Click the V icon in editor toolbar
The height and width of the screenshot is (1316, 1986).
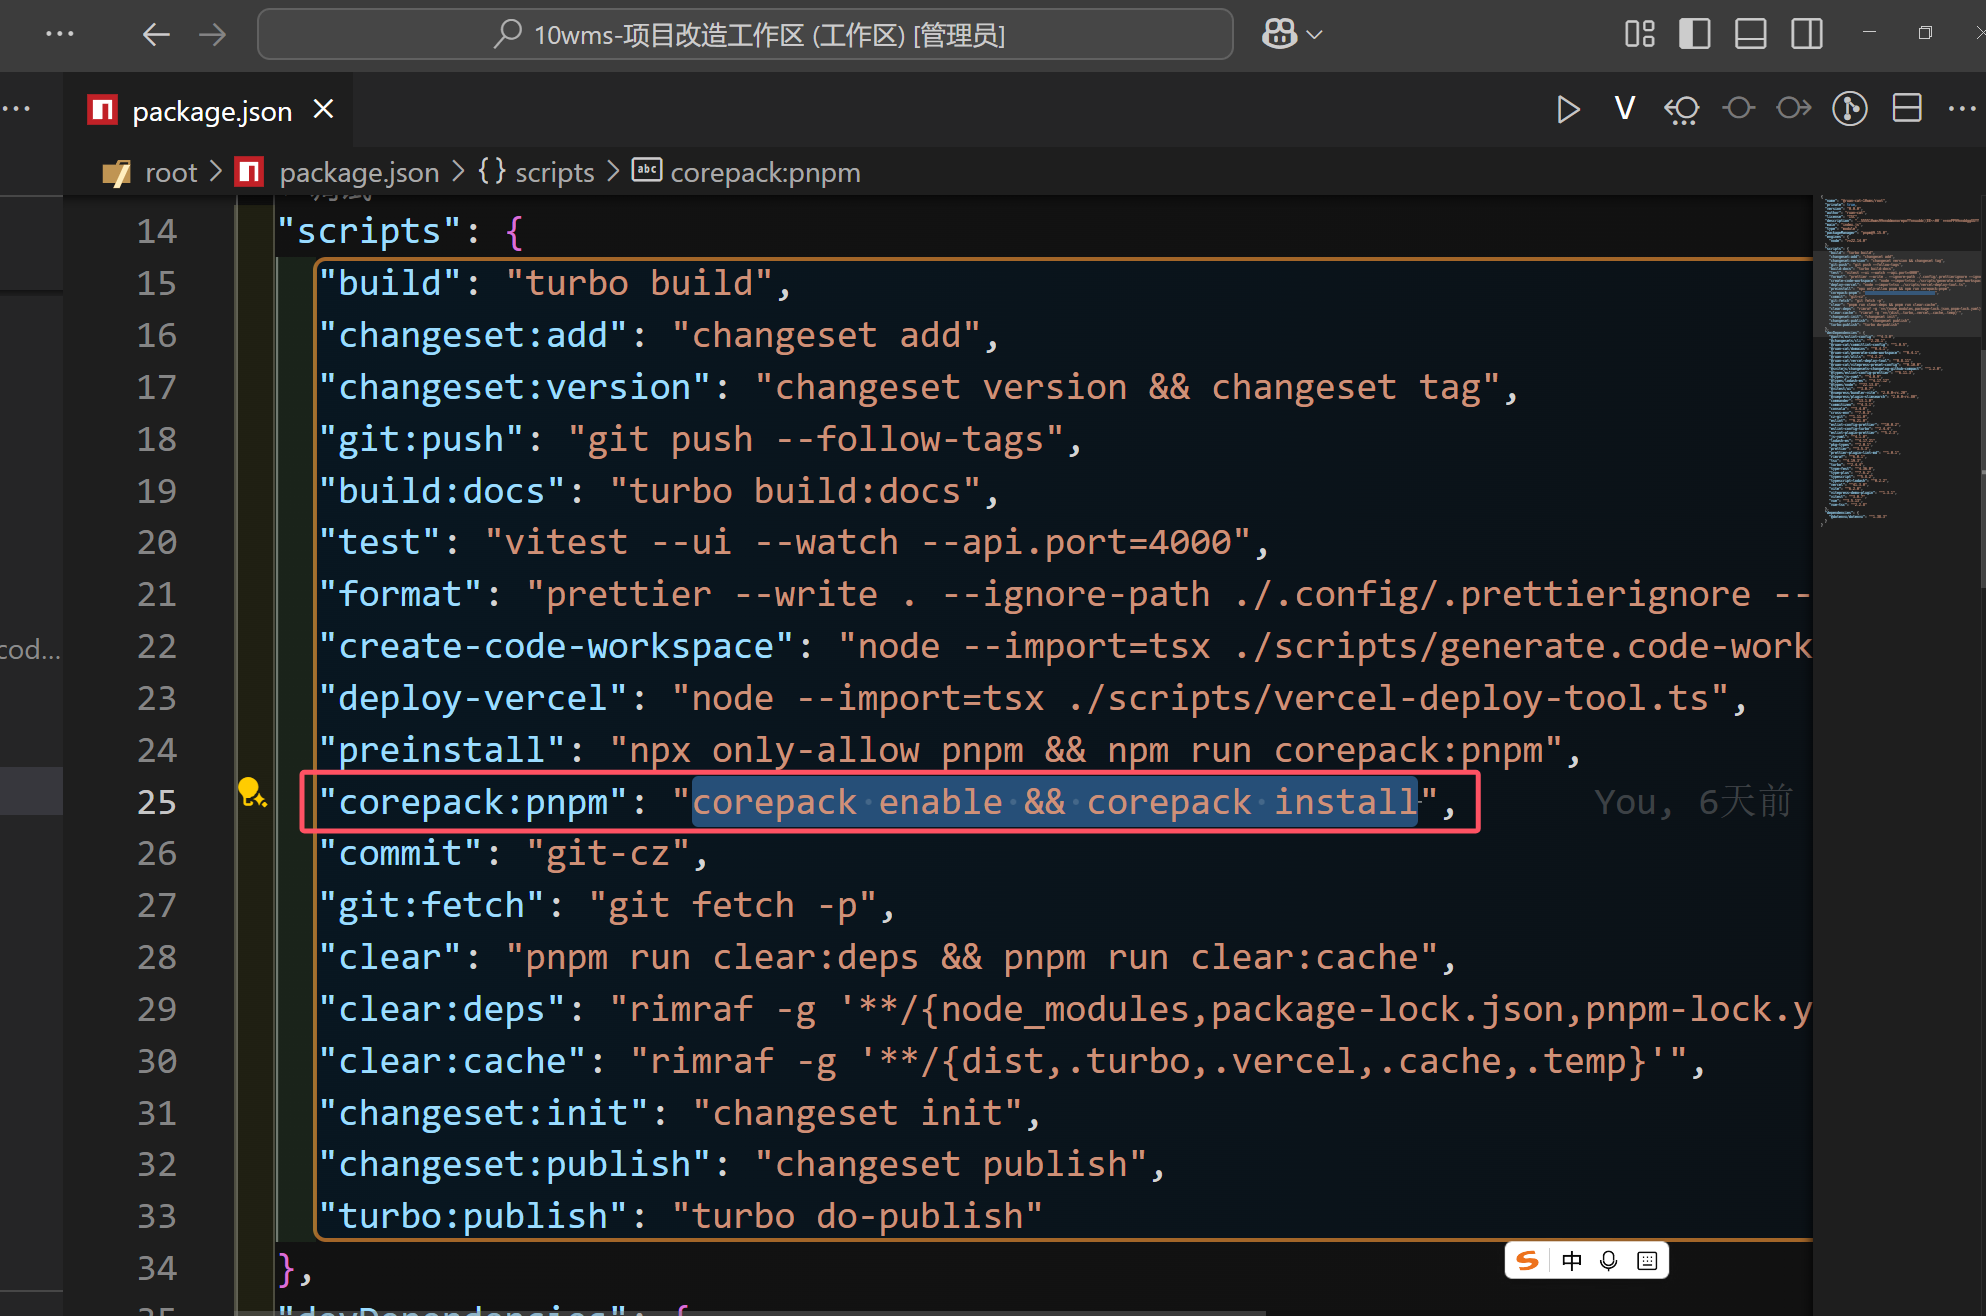click(x=1625, y=108)
